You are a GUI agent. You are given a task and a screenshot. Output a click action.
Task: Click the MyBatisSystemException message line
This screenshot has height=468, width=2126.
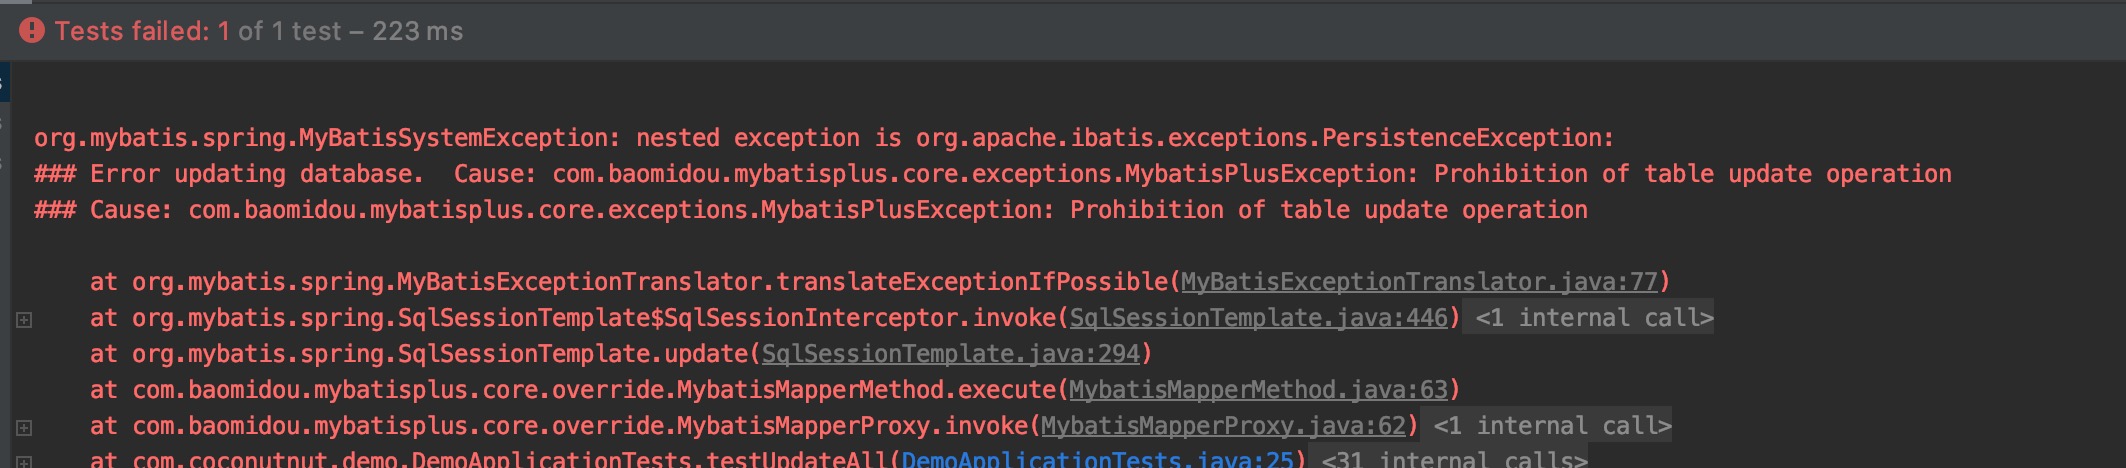(x=823, y=138)
